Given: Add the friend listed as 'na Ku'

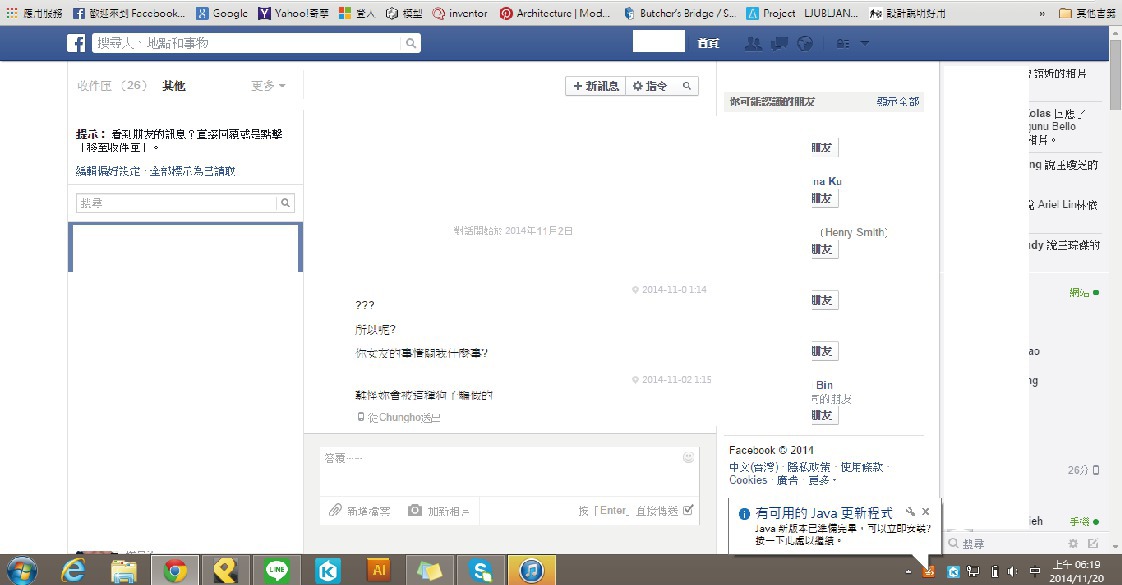Looking at the screenshot, I should pos(824,198).
